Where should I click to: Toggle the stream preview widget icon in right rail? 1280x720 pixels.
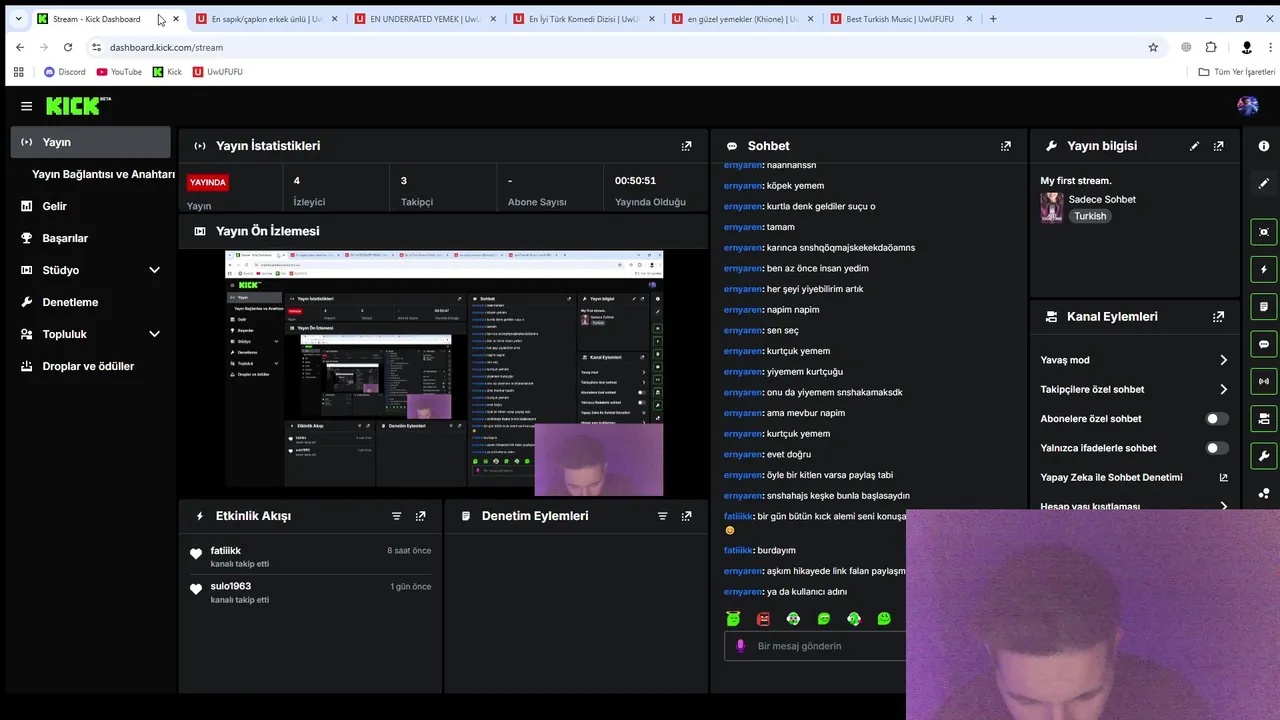coord(1264,232)
